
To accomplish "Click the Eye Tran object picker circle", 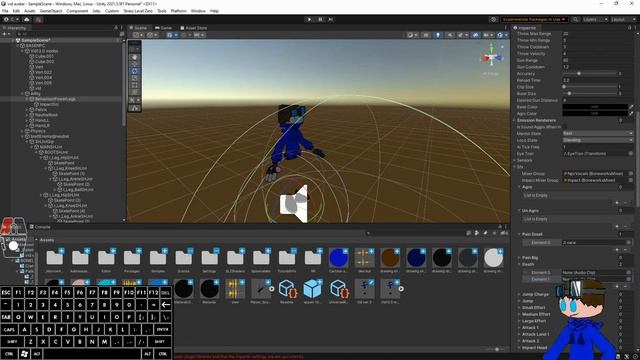I will coord(631,153).
